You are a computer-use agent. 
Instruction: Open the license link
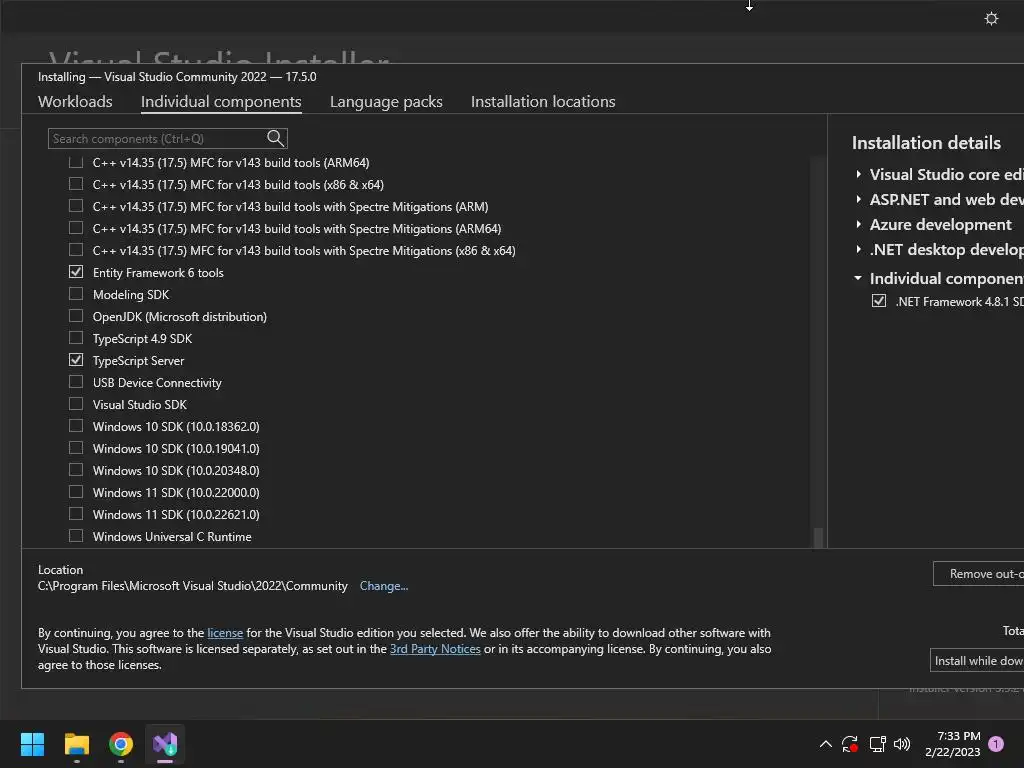click(225, 633)
